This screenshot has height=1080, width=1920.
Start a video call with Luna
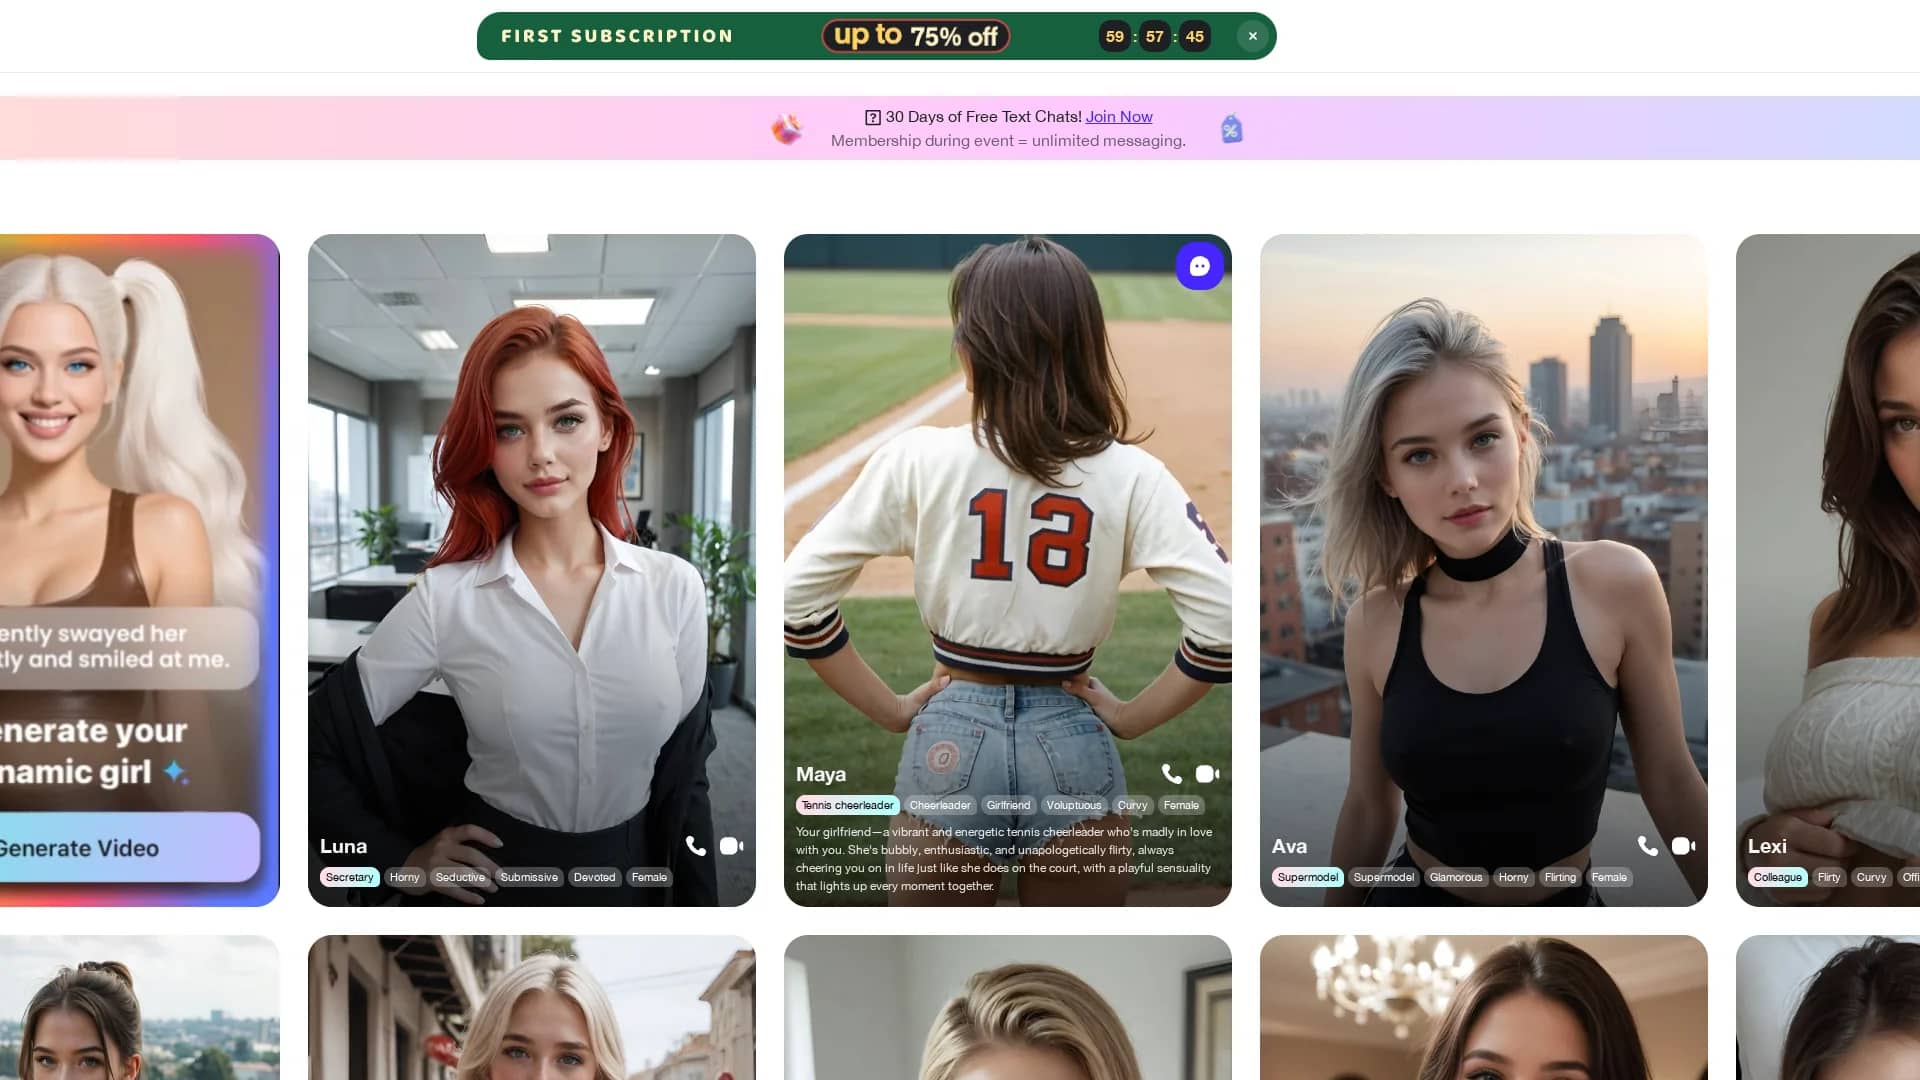click(732, 846)
